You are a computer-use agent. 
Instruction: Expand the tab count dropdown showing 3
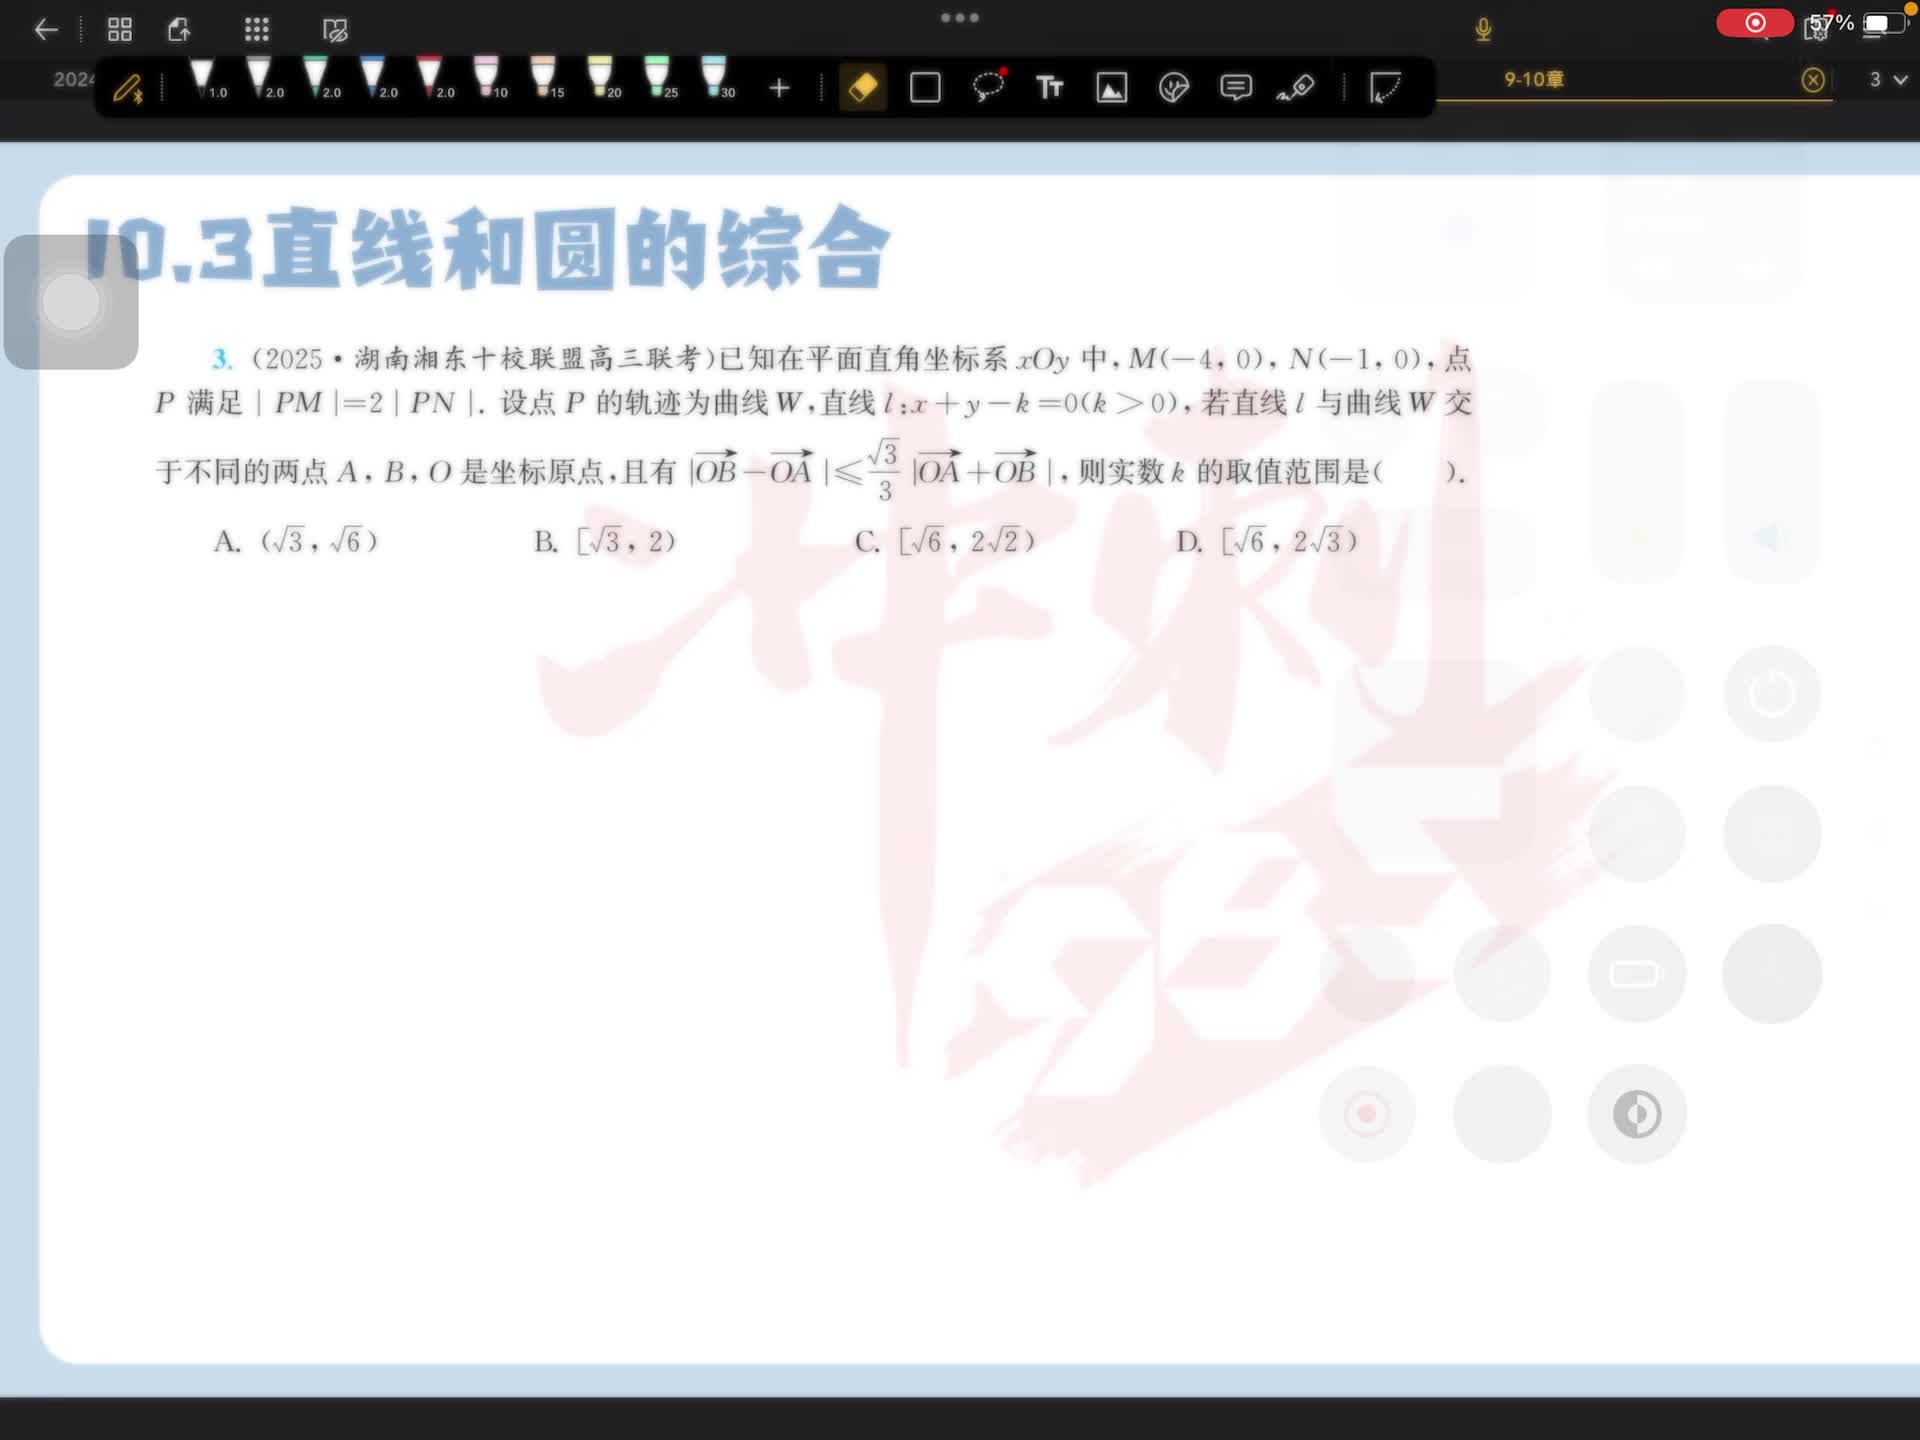(1888, 79)
